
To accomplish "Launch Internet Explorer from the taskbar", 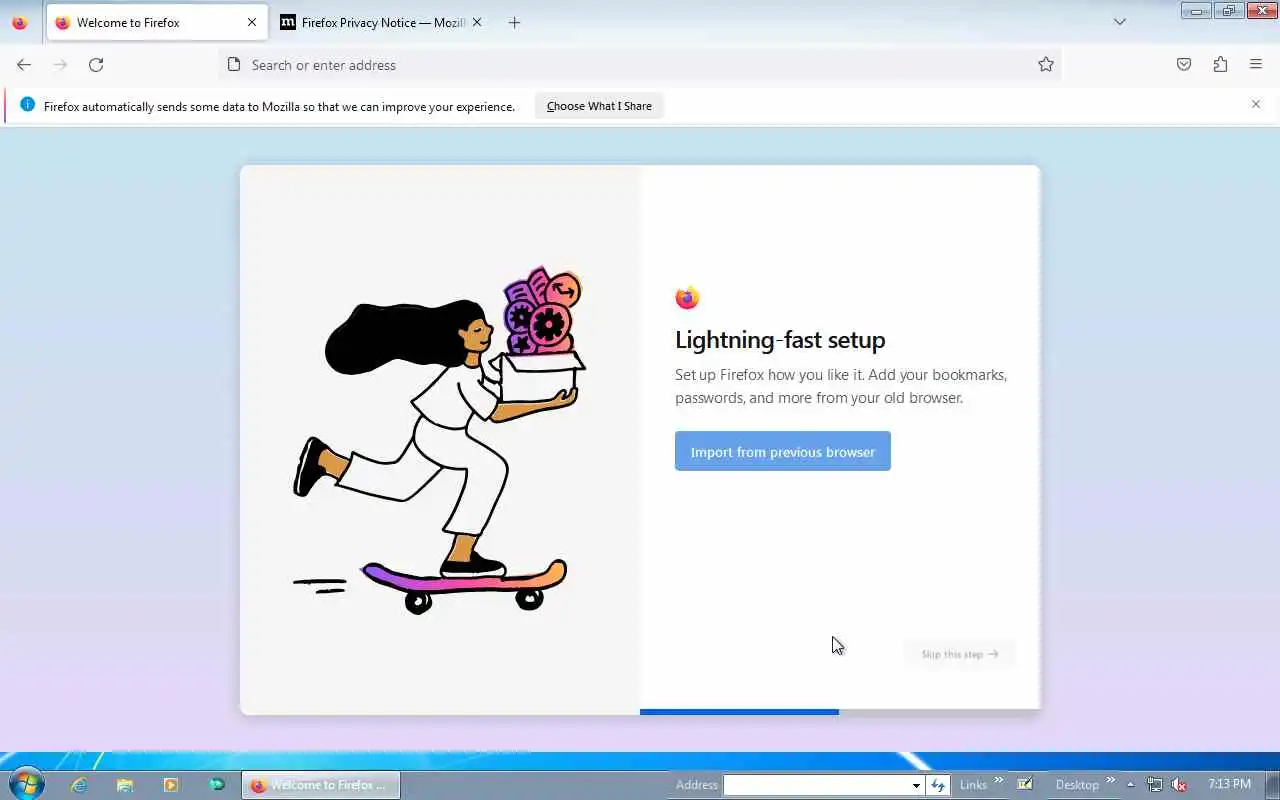I will coord(79,785).
